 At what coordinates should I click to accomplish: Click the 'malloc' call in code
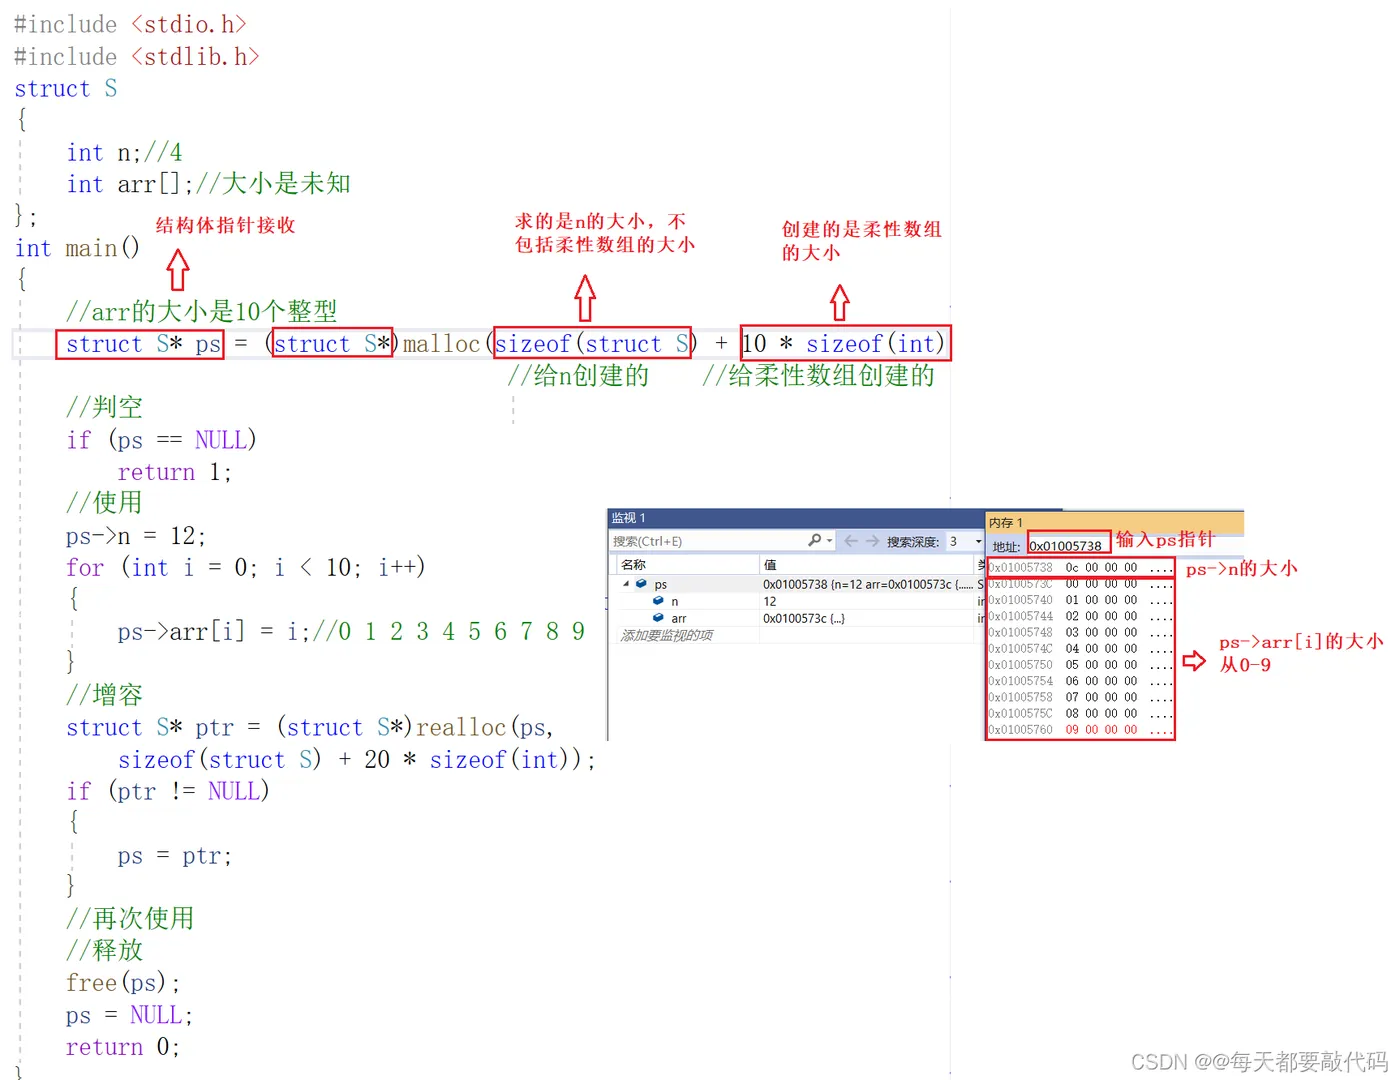tap(441, 344)
